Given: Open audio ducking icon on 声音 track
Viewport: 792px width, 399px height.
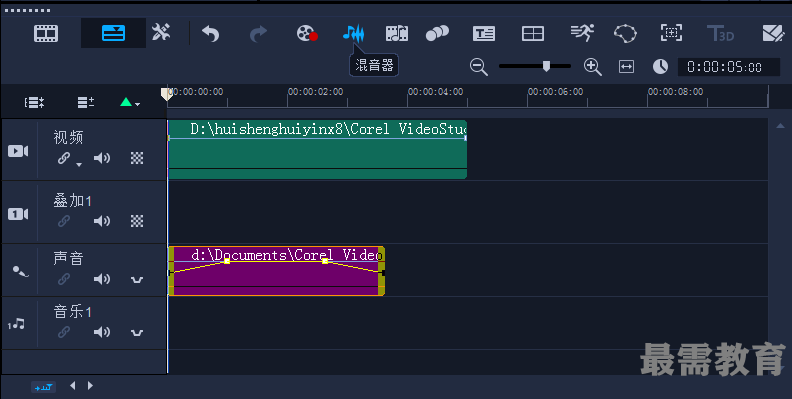Looking at the screenshot, I should click(x=137, y=280).
